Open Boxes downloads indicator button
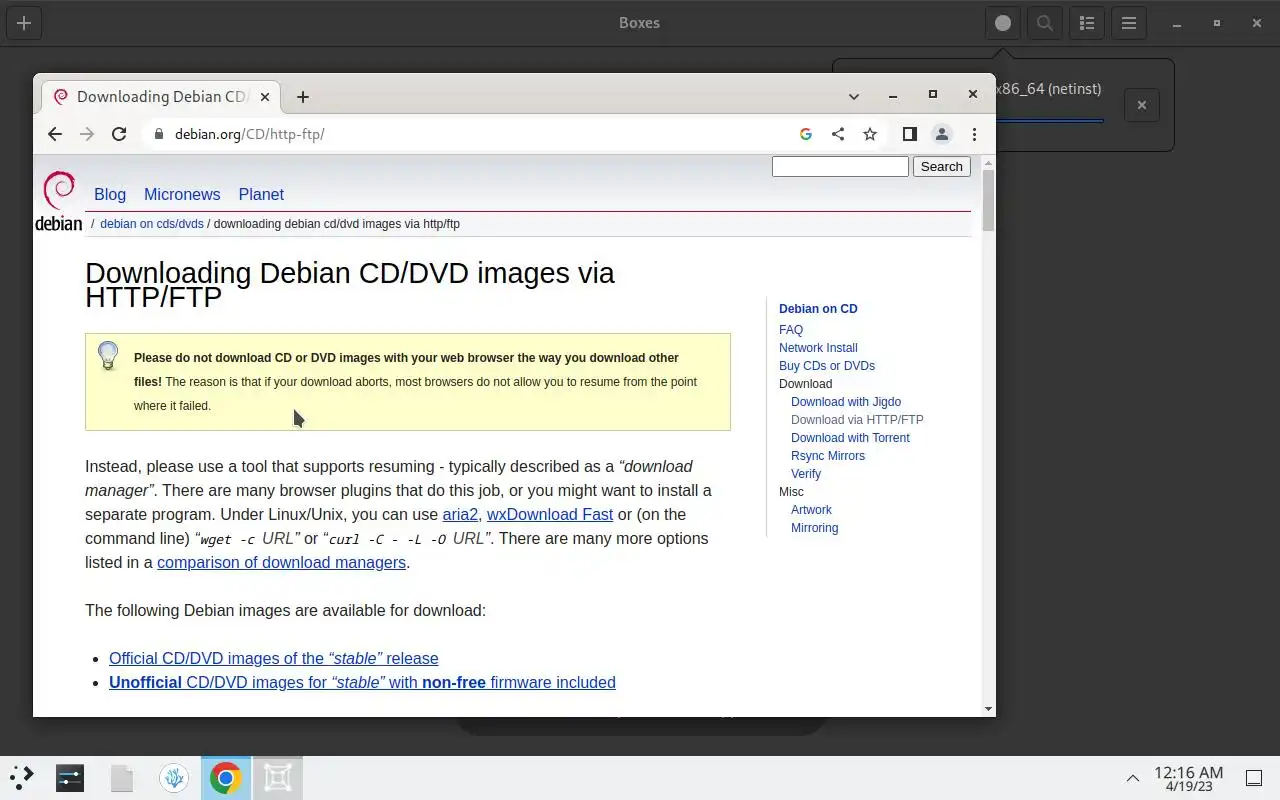The height and width of the screenshot is (800, 1280). pyautogui.click(x=1003, y=23)
